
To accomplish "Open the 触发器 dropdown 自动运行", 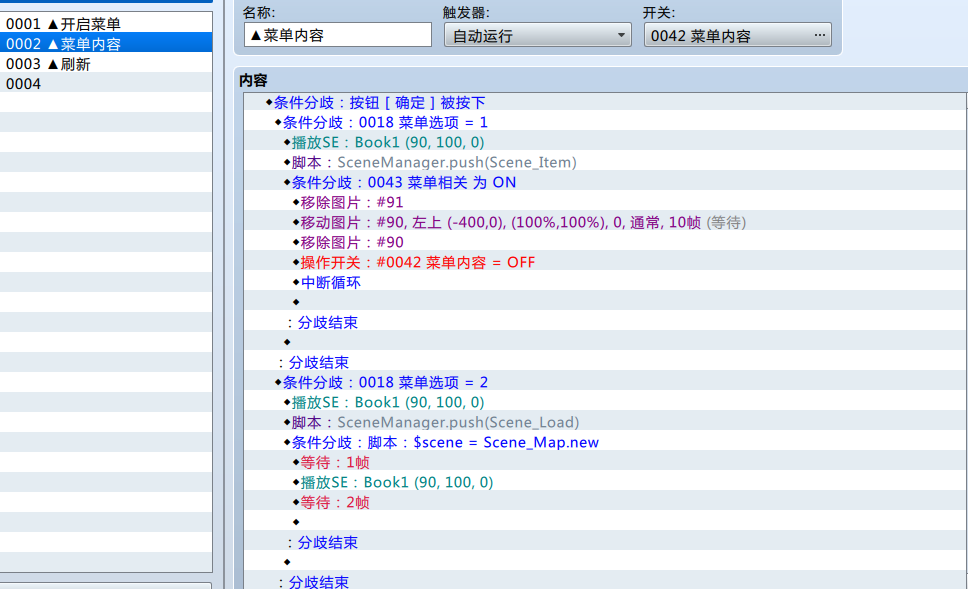I will tap(537, 35).
